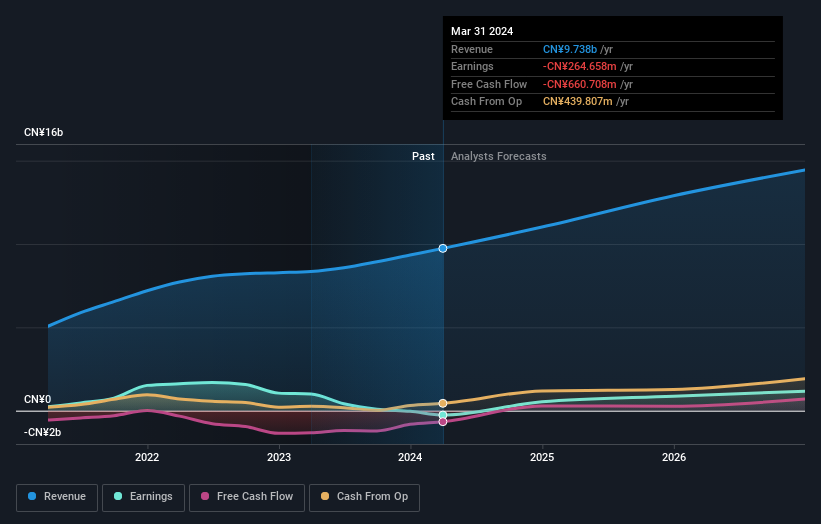Toggle the Earnings legend button
The width and height of the screenshot is (821, 524).
point(143,497)
